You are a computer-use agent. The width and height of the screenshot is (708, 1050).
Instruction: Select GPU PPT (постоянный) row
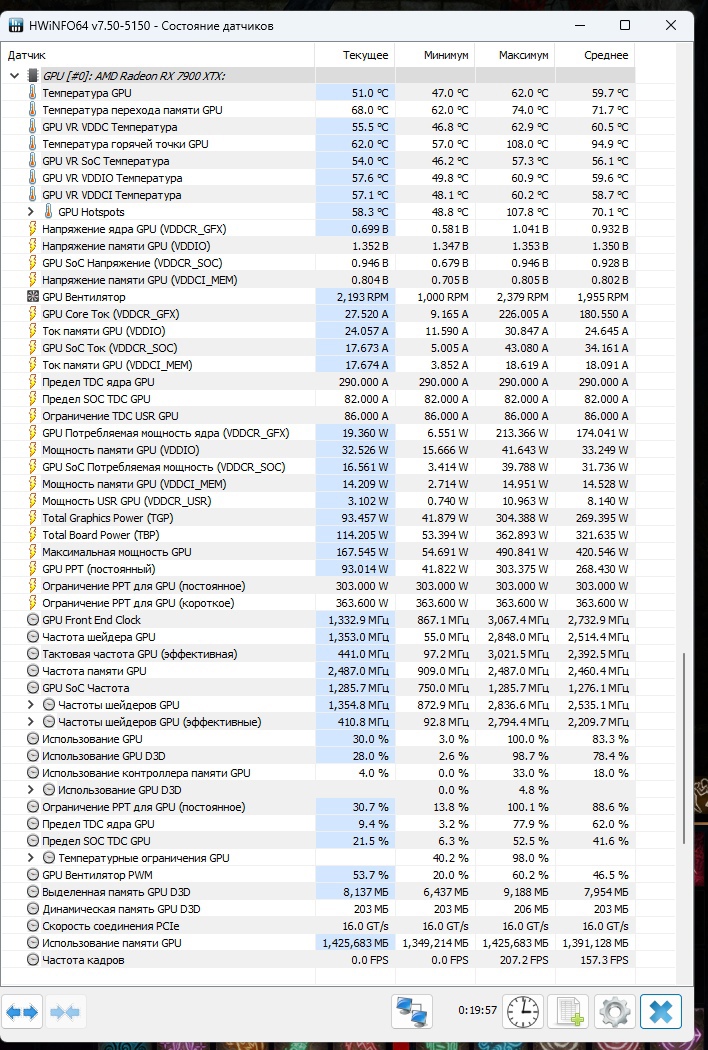pyautogui.click(x=318, y=569)
